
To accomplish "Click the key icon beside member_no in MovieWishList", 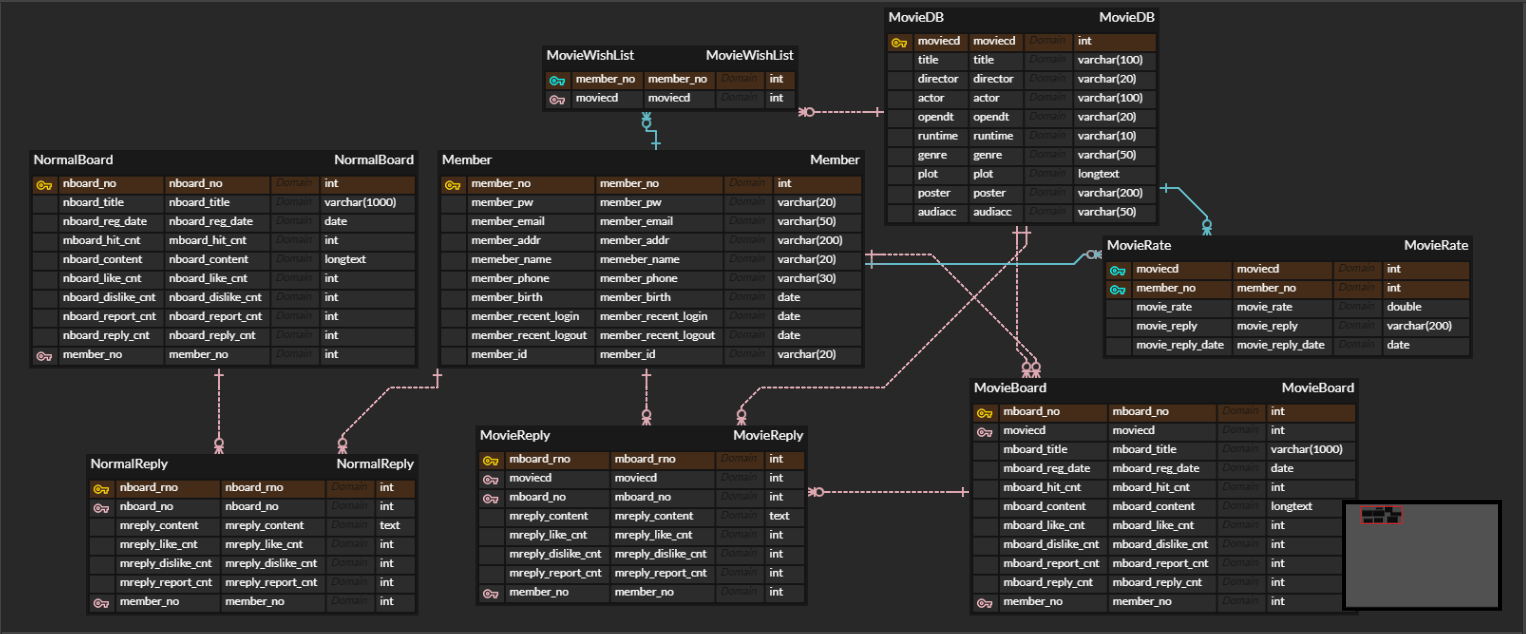I will (557, 79).
